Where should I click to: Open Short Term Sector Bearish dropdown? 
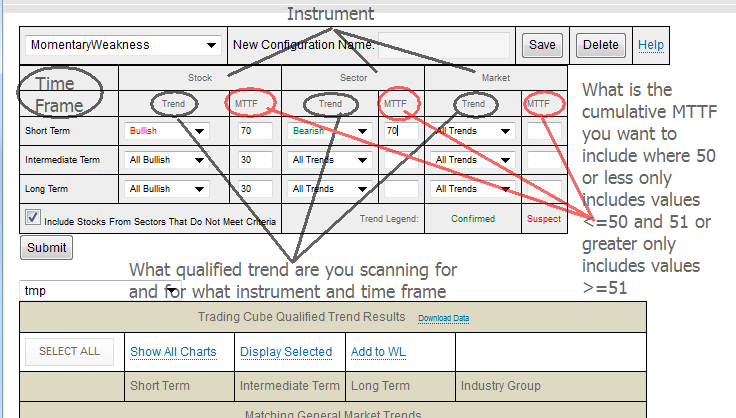click(x=329, y=130)
